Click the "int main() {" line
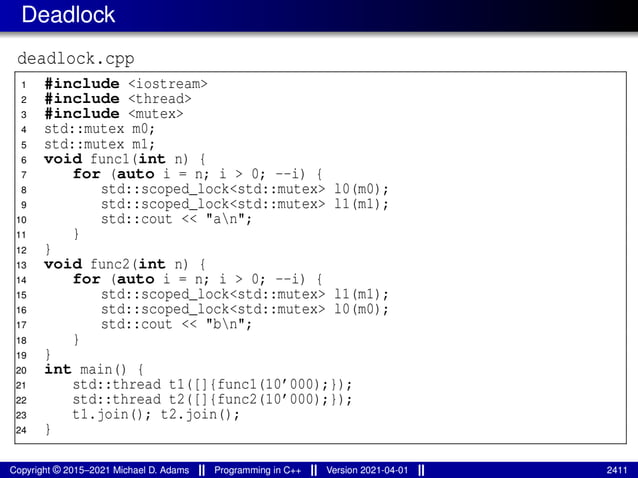Viewport: 638px width, 478px height. click(94, 370)
